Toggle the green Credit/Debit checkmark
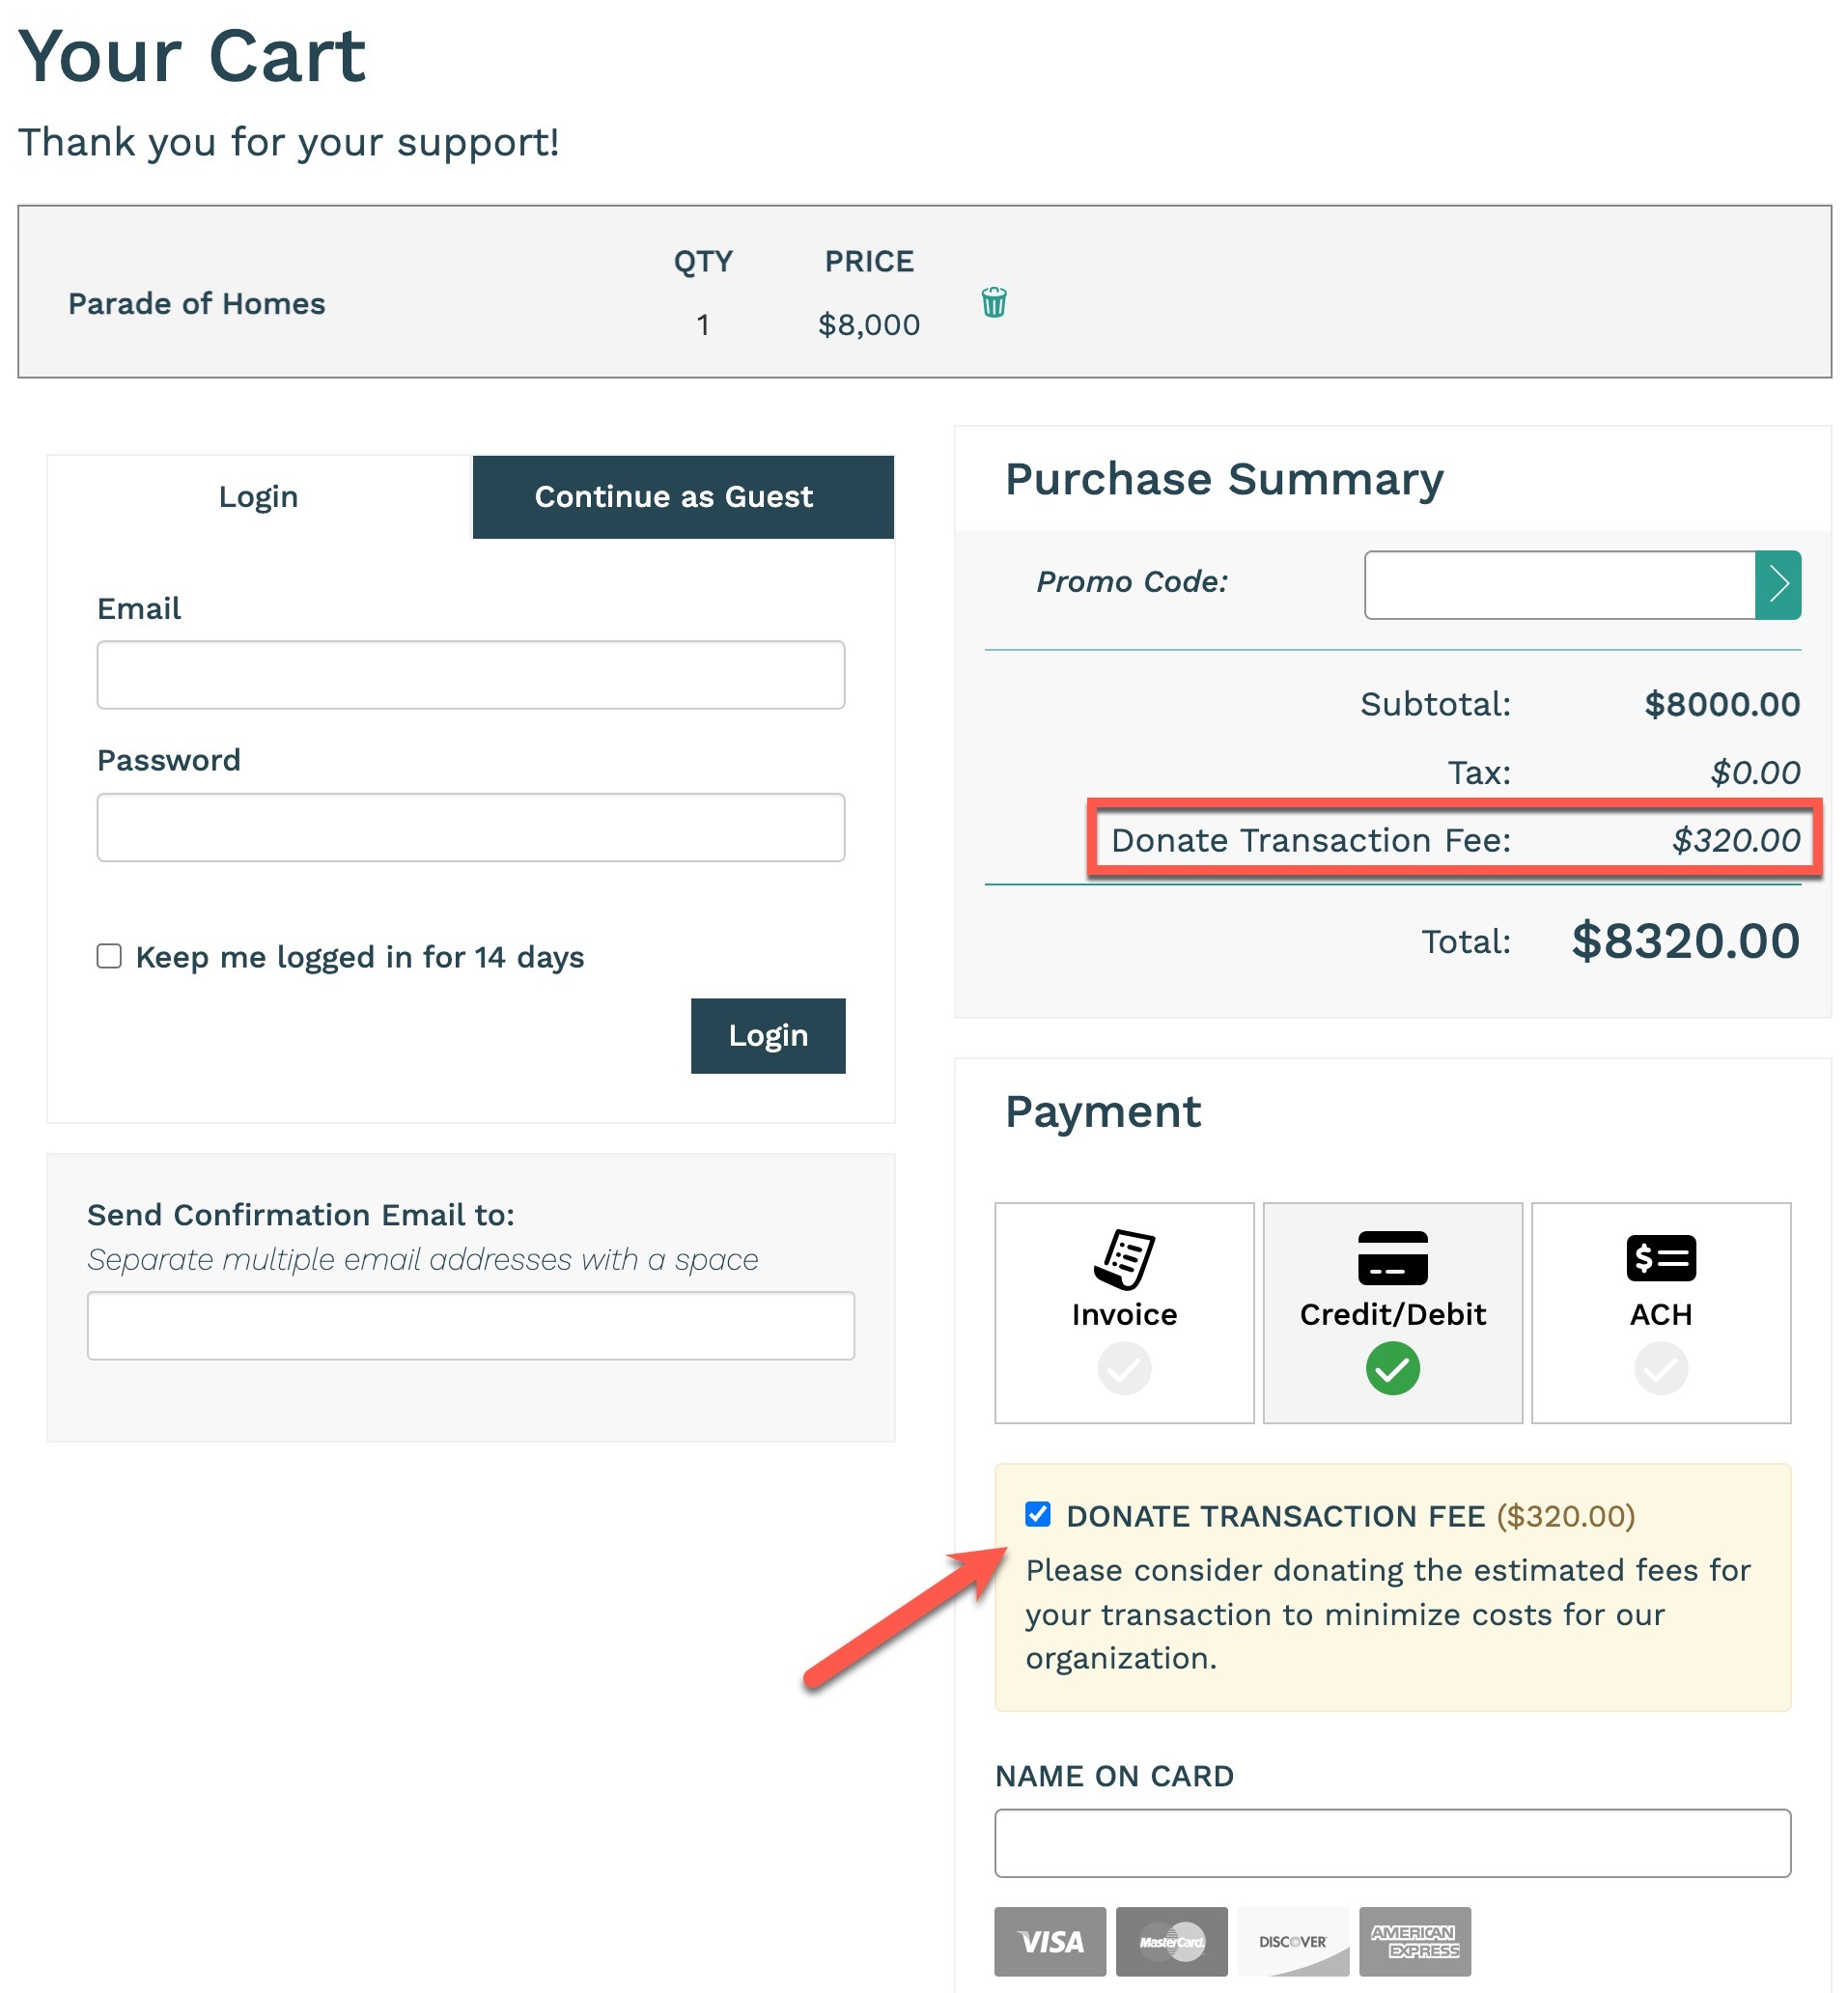The width and height of the screenshot is (1848, 1993). pos(1392,1368)
